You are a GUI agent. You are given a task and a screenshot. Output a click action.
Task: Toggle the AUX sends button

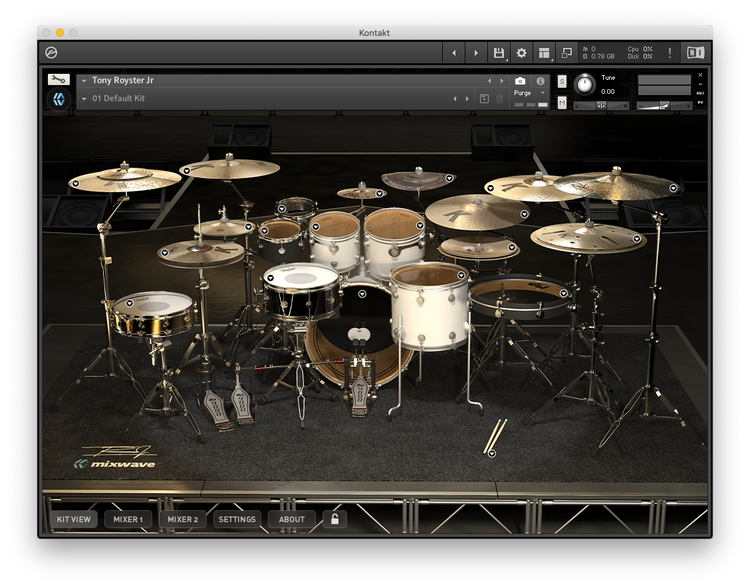(x=700, y=93)
